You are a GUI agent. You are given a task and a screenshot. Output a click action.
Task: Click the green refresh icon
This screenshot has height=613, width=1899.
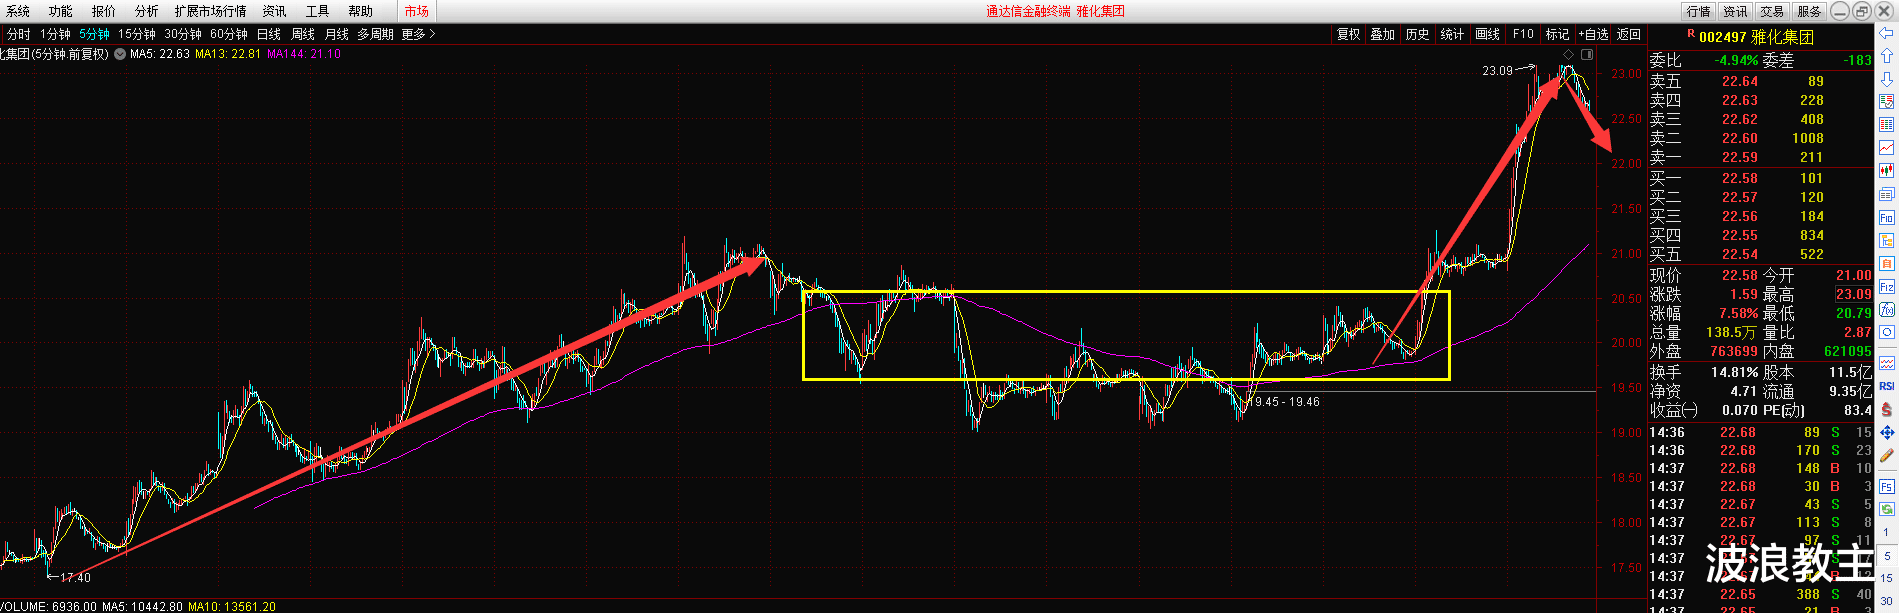click(x=1886, y=509)
